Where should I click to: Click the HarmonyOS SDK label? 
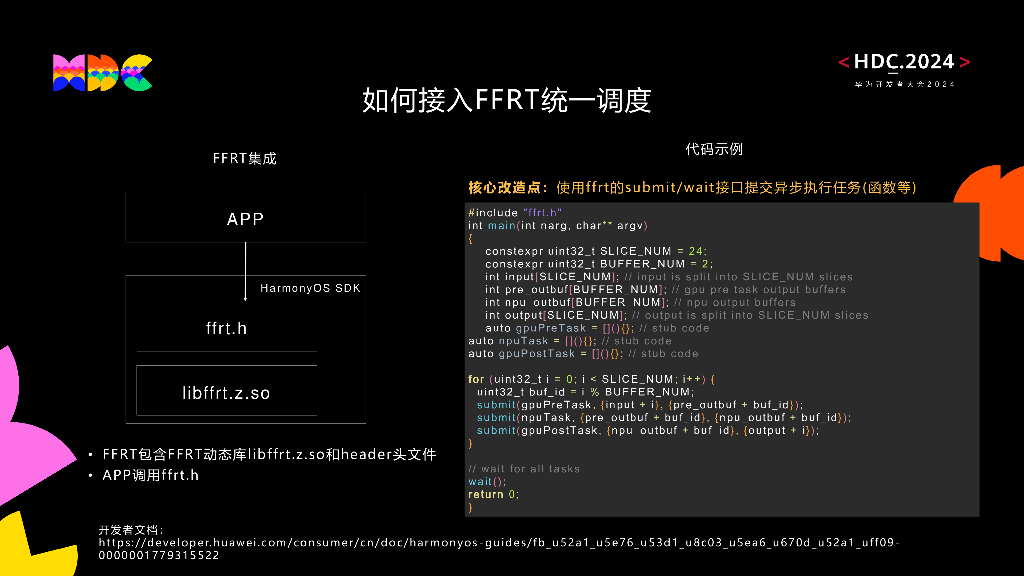point(310,288)
